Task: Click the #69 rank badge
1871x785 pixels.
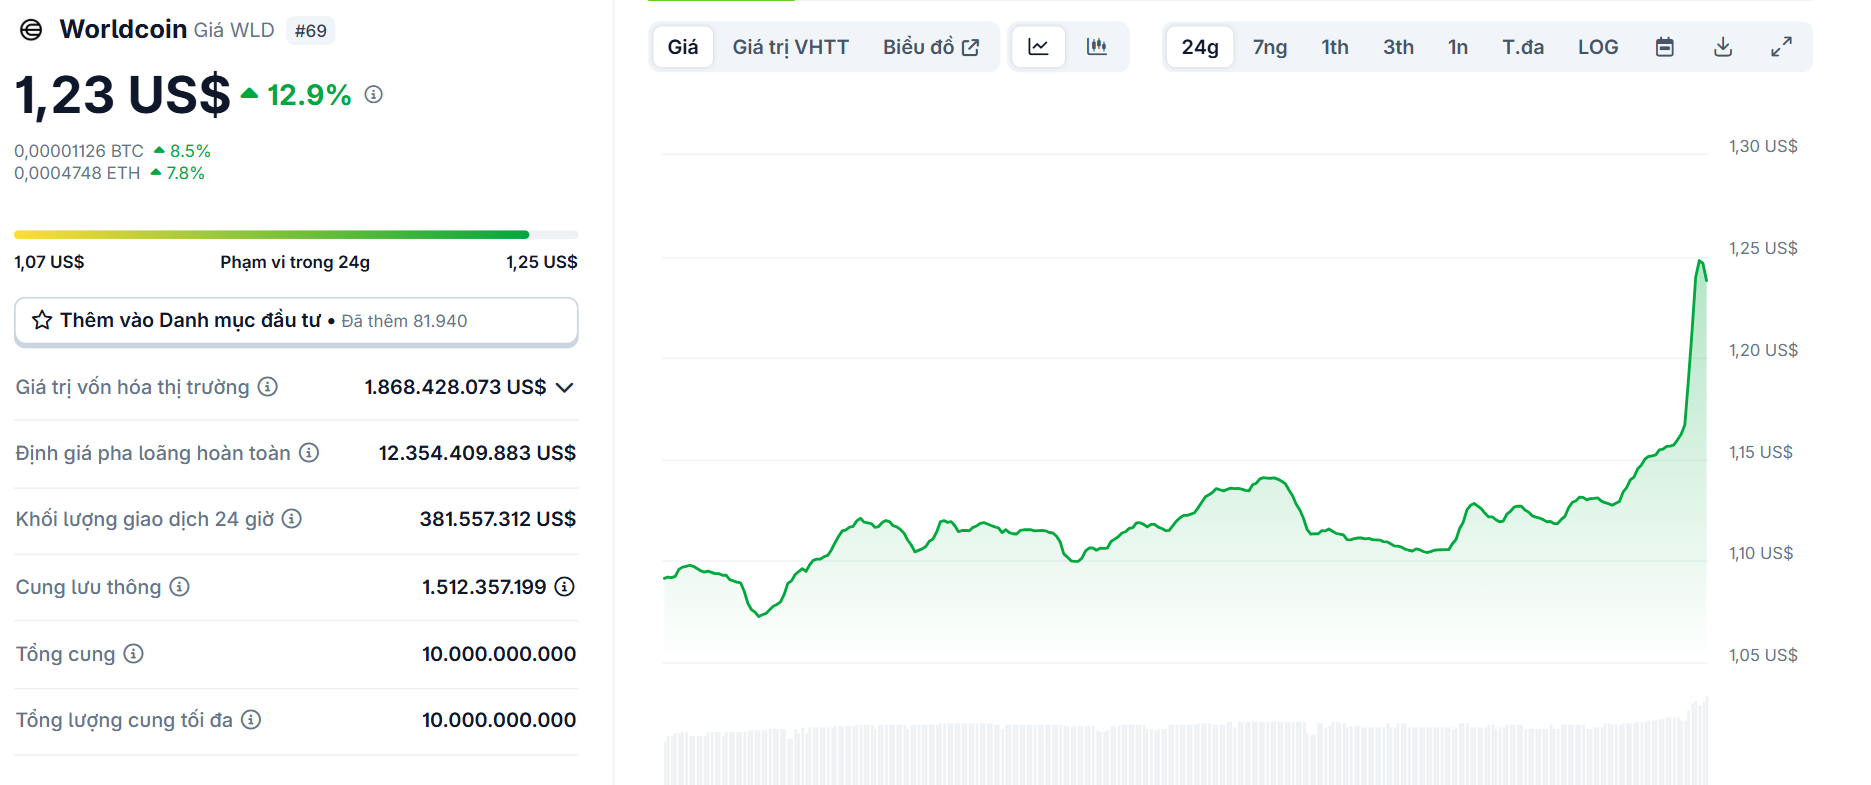Action: coord(311,31)
